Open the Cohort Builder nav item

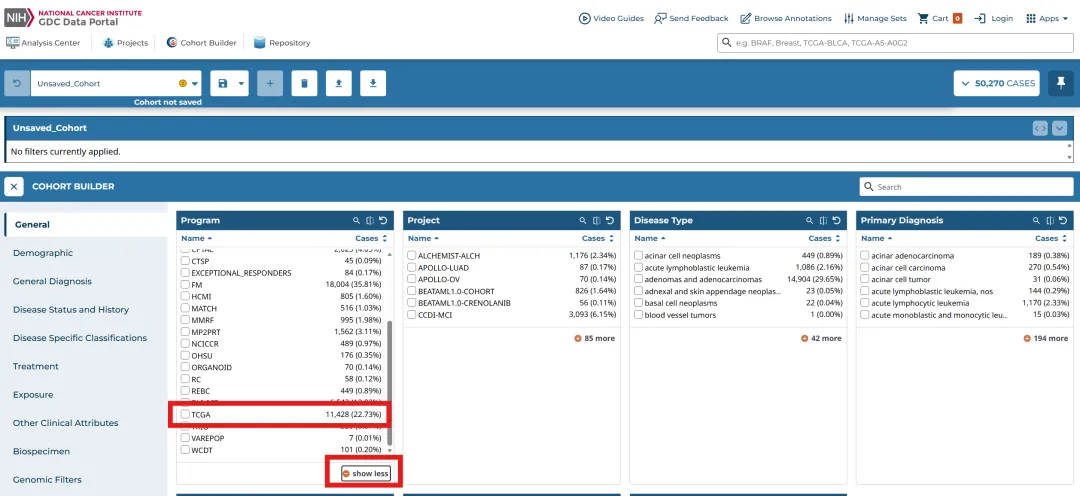[201, 43]
